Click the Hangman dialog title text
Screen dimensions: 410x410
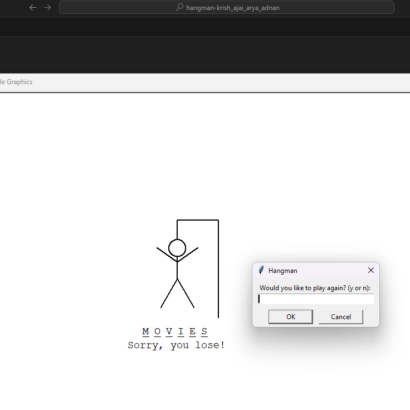coord(283,271)
